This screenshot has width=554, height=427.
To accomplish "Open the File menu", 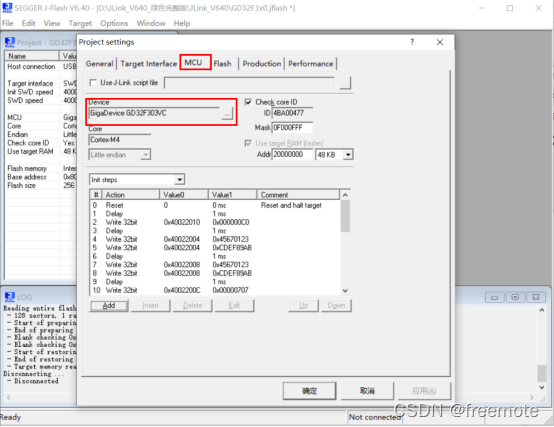I will click(x=8, y=23).
